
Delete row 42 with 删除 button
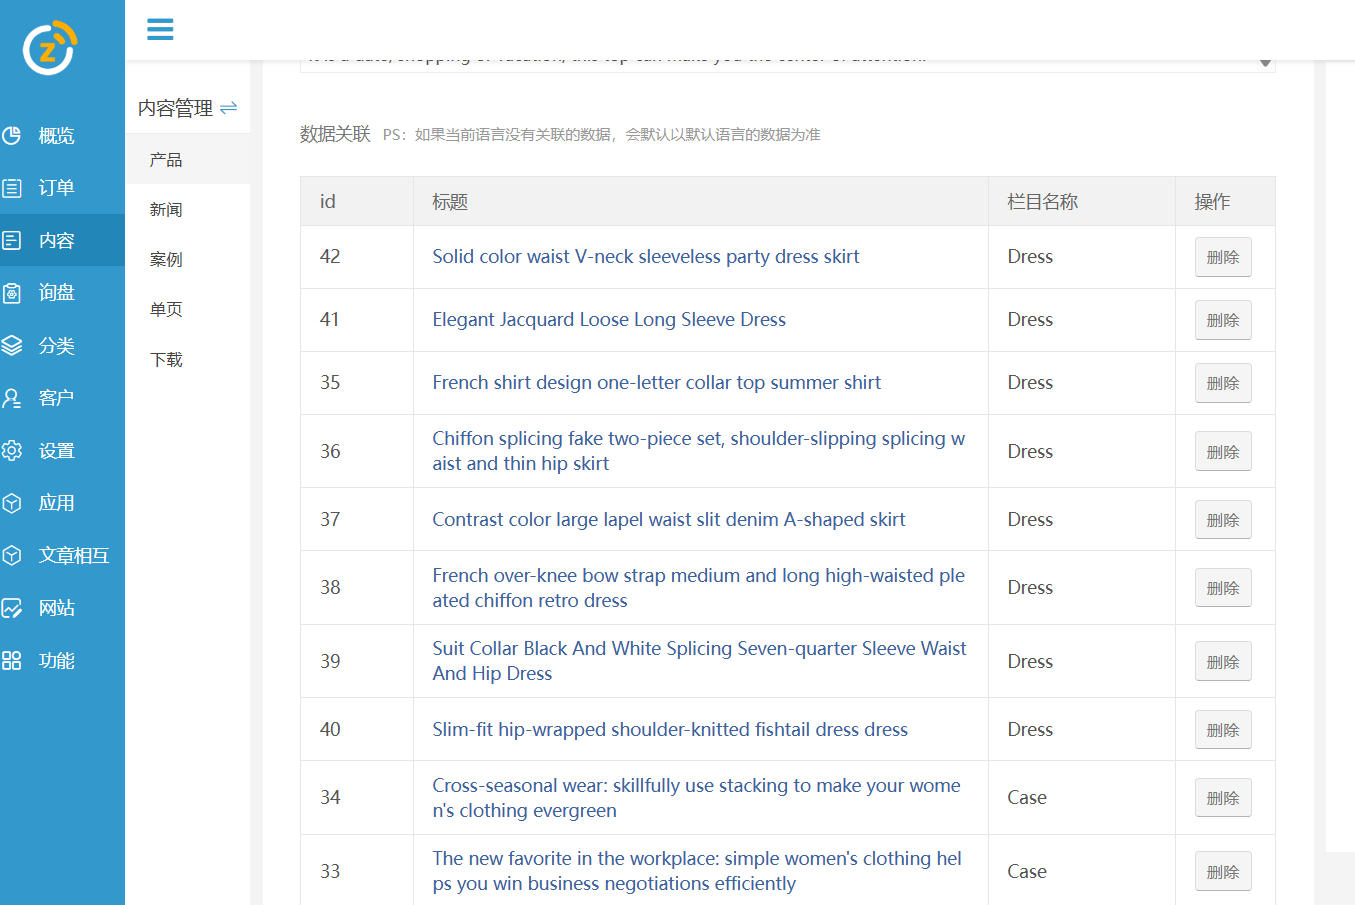pos(1223,257)
